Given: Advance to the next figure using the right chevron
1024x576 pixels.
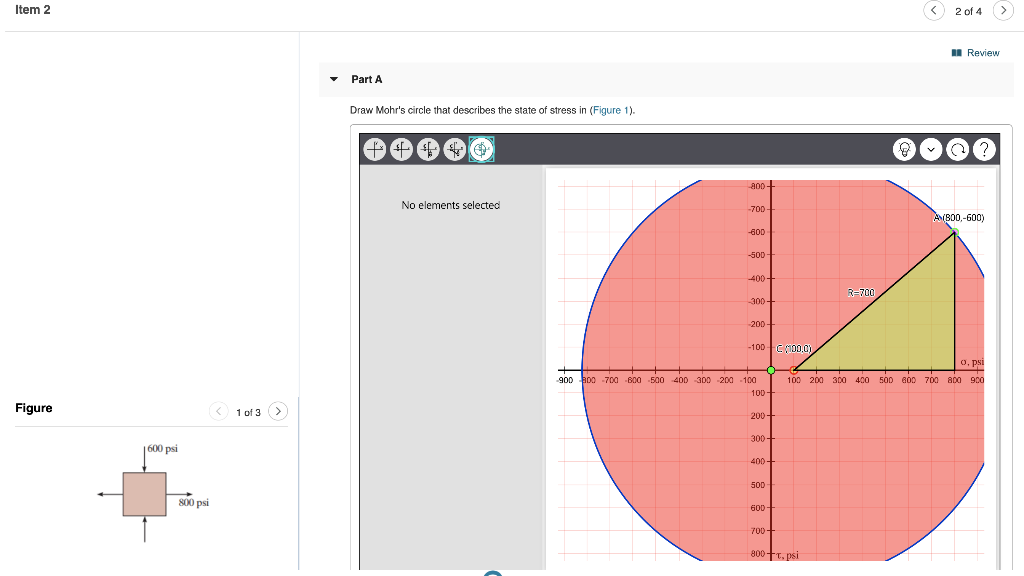Looking at the screenshot, I should pos(278,410).
